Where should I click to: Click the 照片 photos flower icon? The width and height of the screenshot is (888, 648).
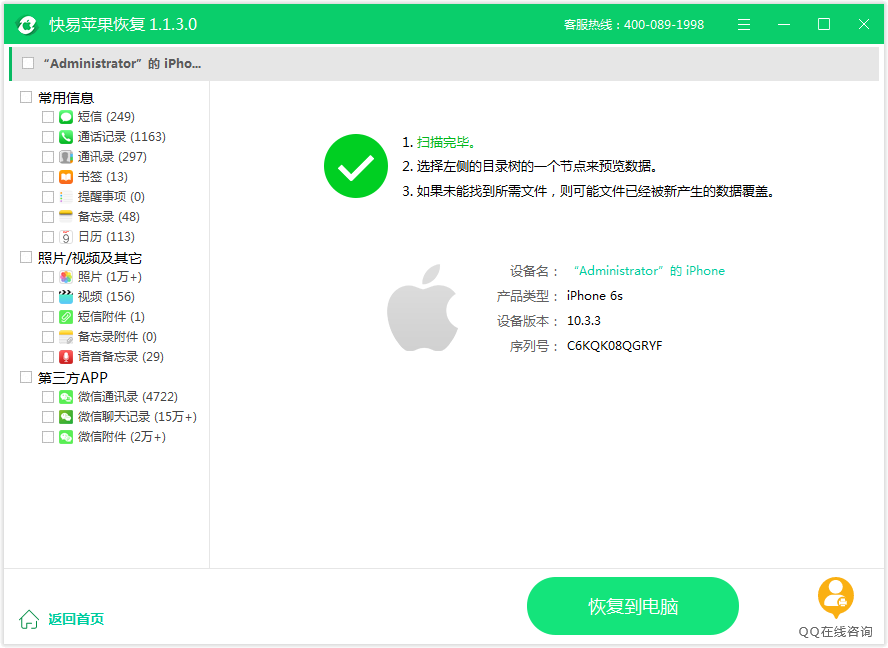point(66,277)
